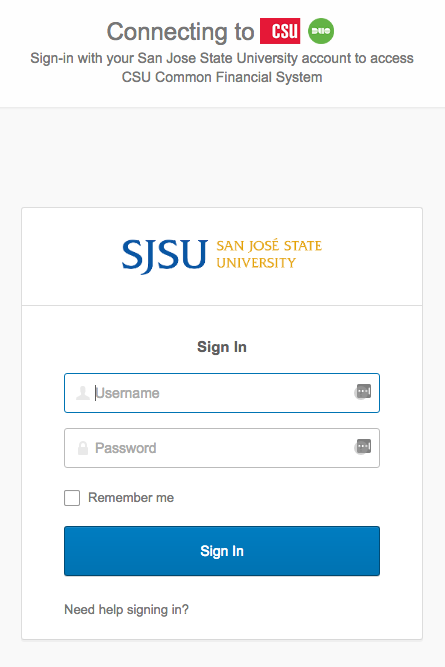Click the blue SJSU logo
This screenshot has height=667, width=445.
165,255
